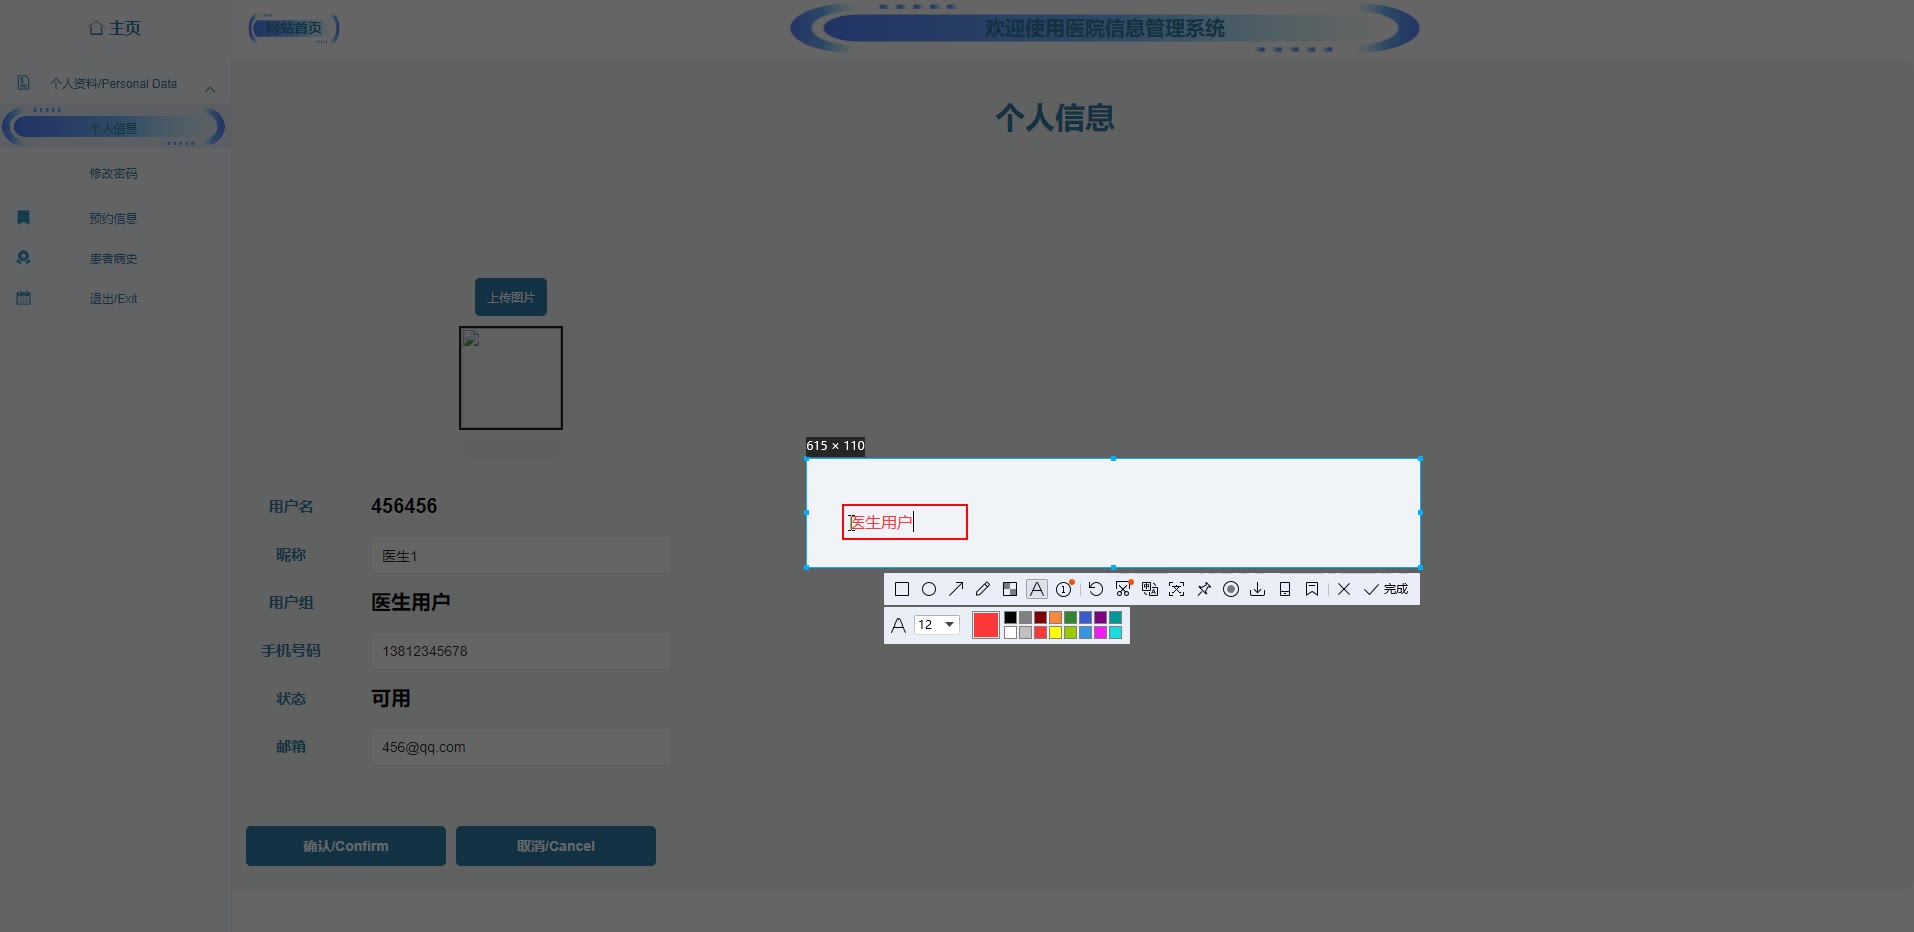
Task: Open the font size 12 dropdown
Action: coord(937,625)
